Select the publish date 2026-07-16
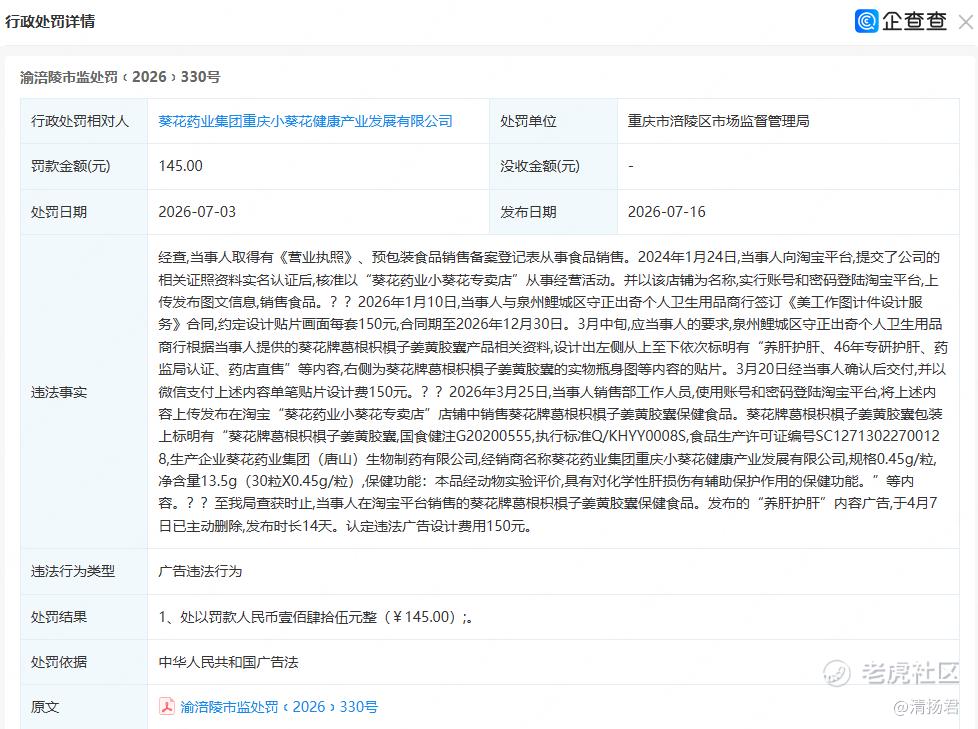978x729 pixels. pos(666,212)
